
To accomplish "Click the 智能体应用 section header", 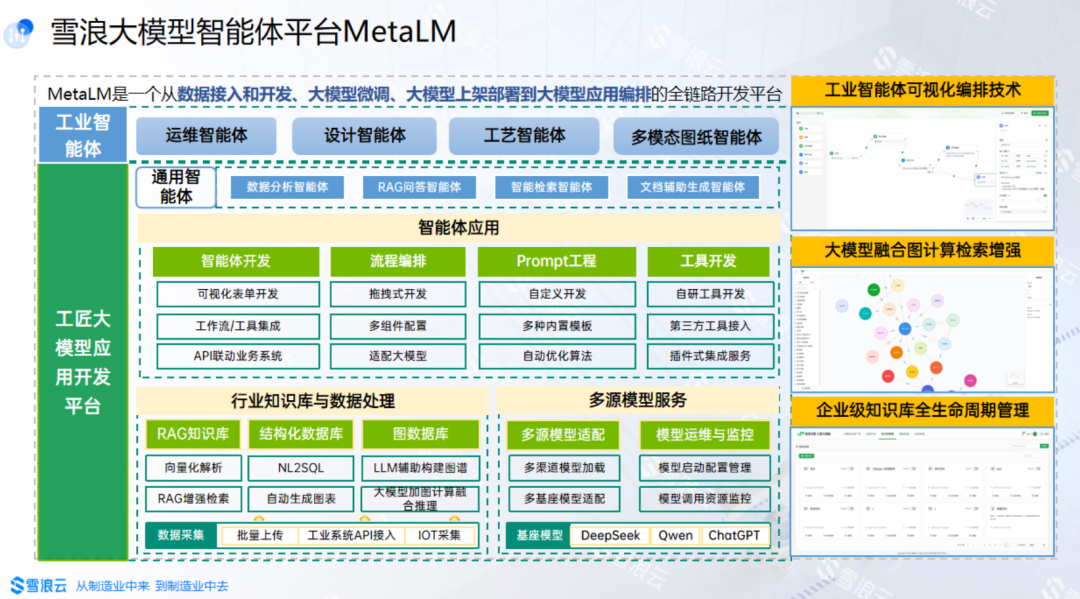I will 458,228.
